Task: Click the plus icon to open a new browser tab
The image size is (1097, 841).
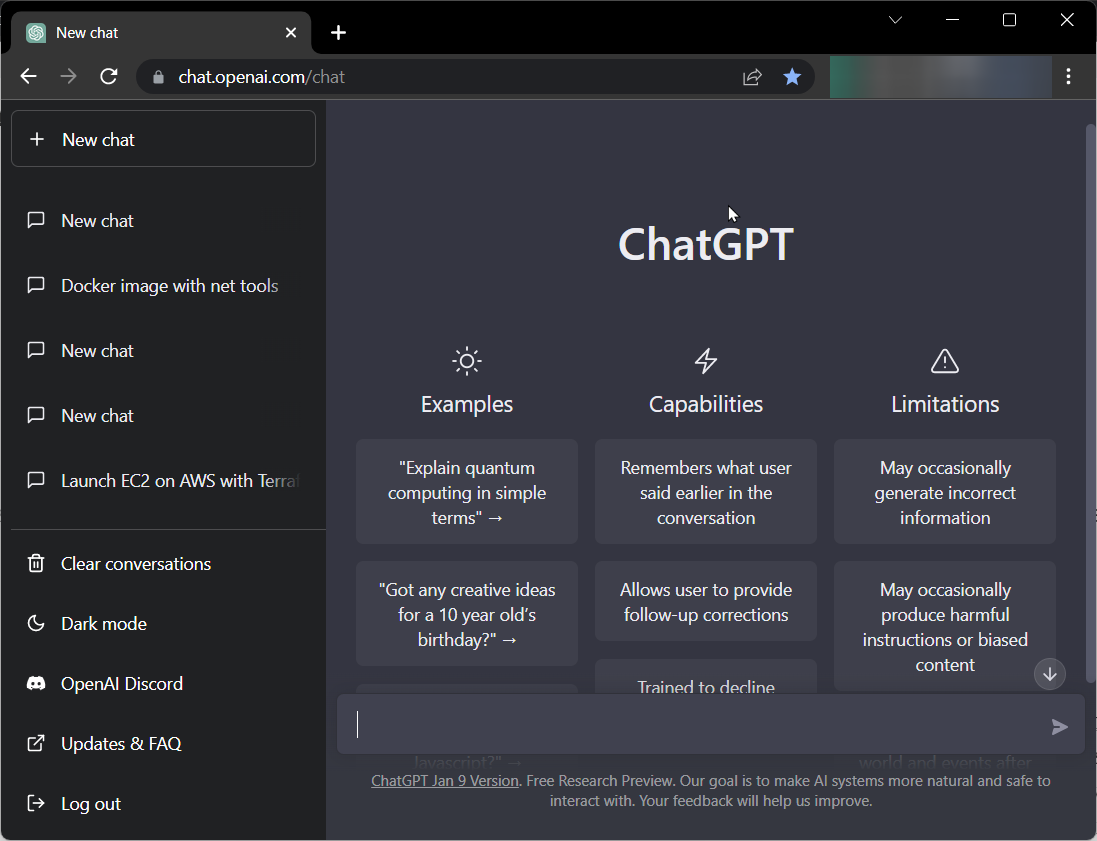Action: pos(338,33)
